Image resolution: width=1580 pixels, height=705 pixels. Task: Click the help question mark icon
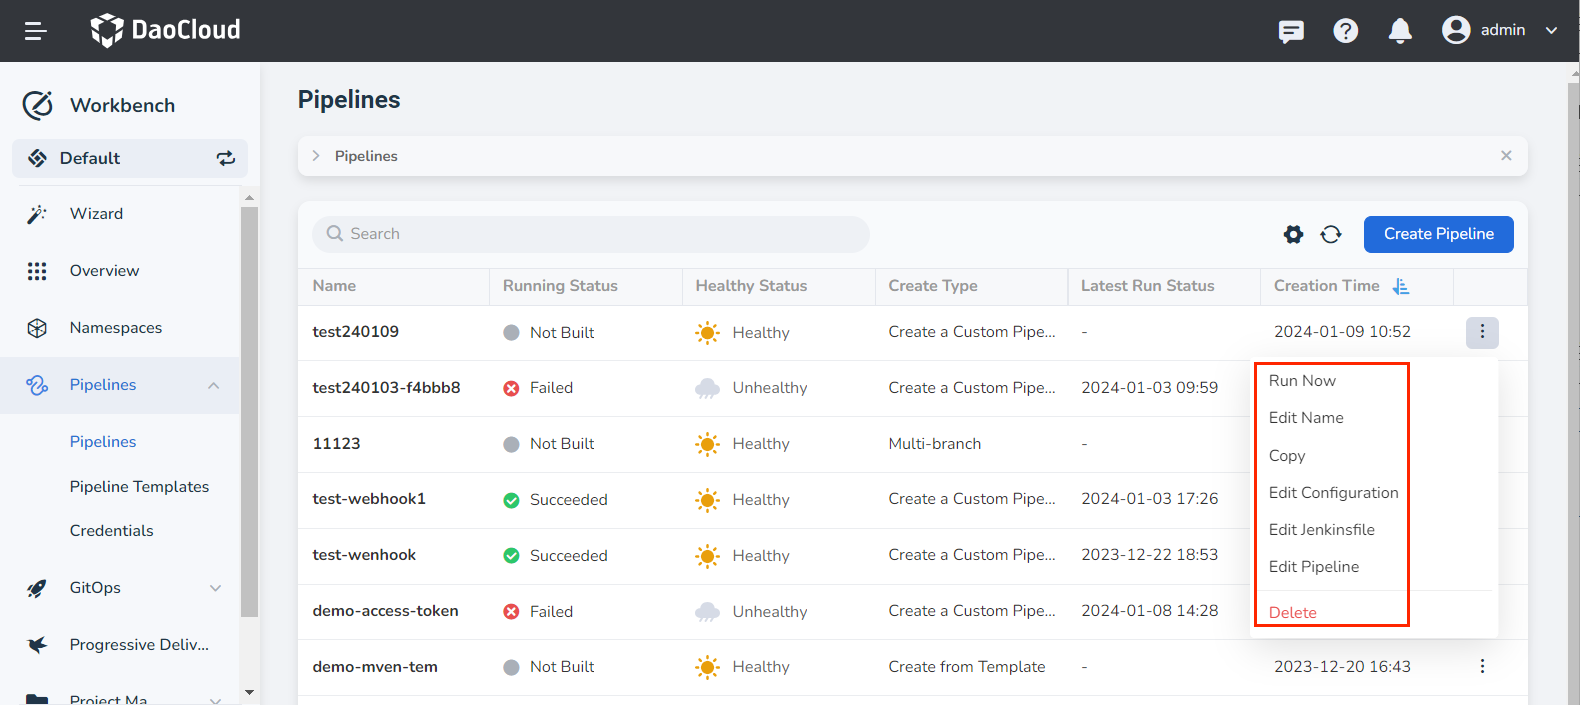(x=1346, y=31)
